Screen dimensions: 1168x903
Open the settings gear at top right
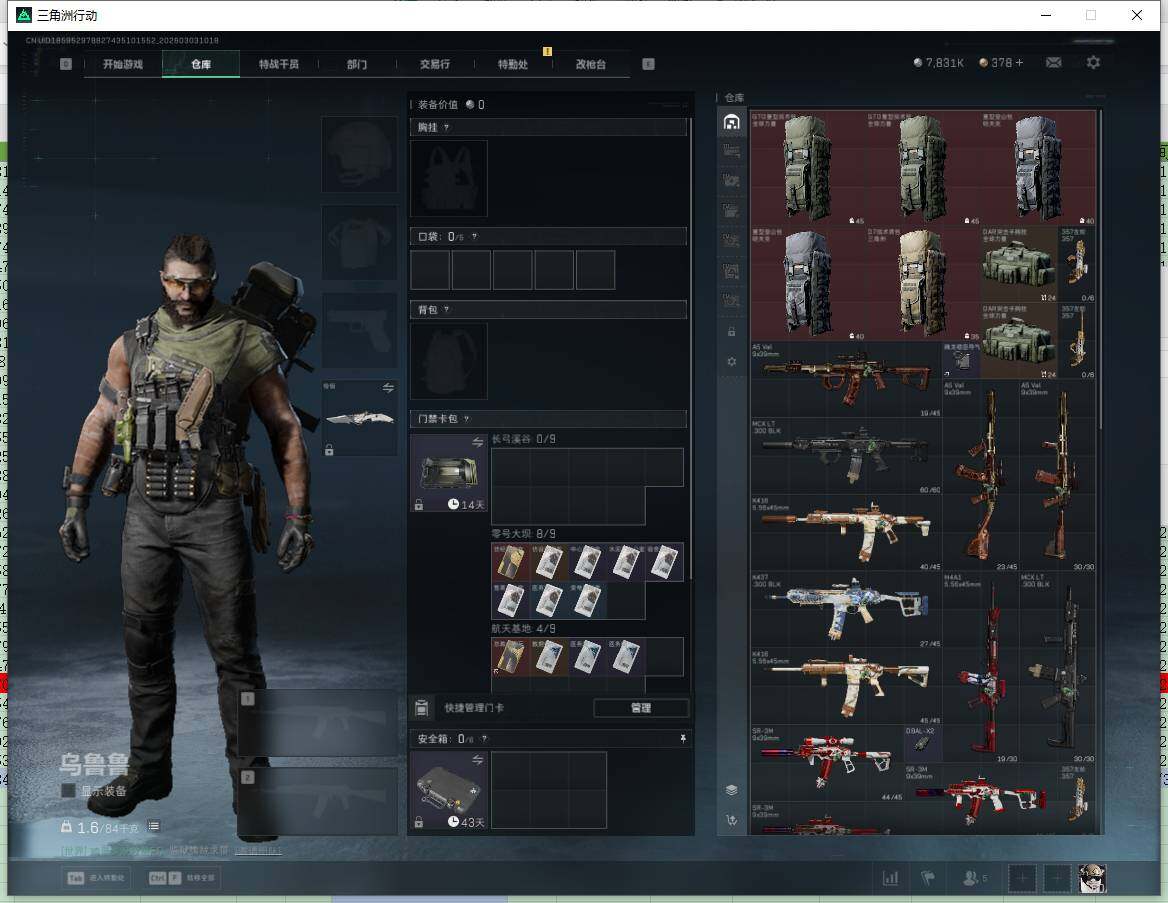[1093, 63]
